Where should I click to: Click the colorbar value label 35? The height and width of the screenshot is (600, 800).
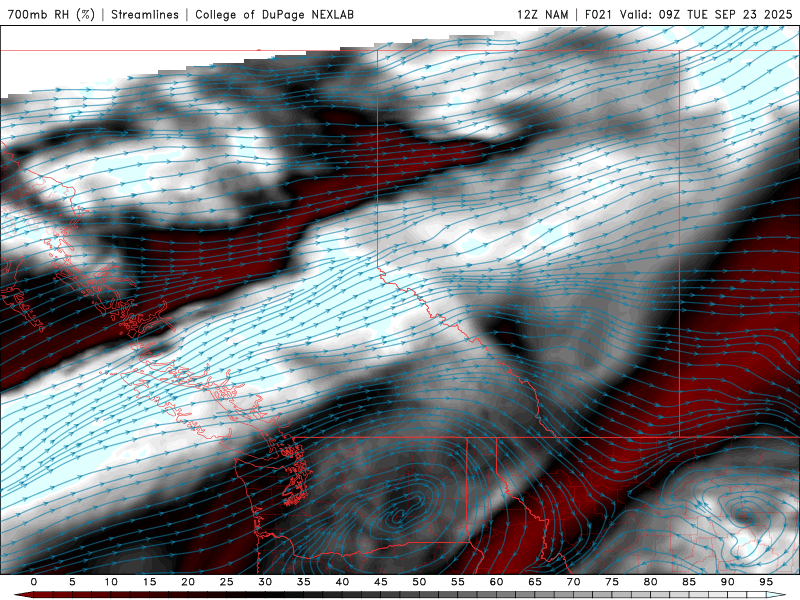point(304,582)
